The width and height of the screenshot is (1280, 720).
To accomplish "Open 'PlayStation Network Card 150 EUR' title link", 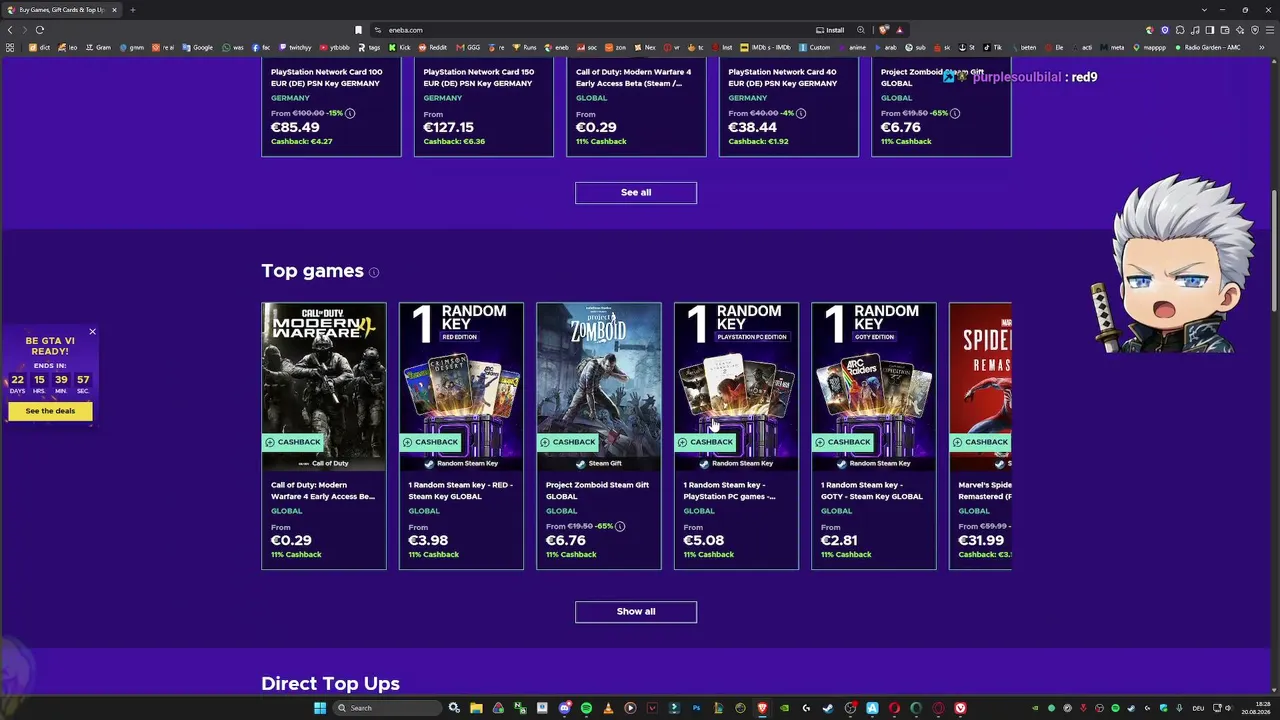I will coord(479,78).
